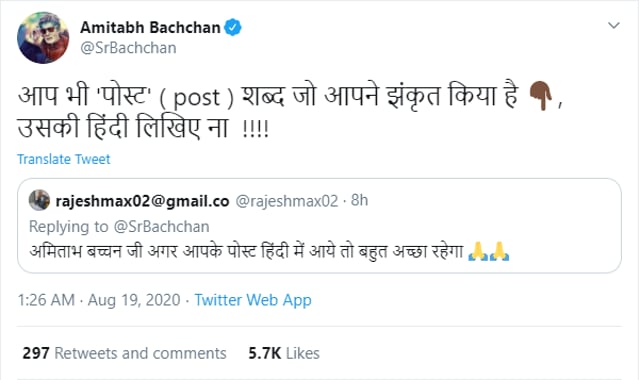Screen dimensions: 640x380
Task: Open the rajeshmax02@gmail.co display name
Action: 142,201
